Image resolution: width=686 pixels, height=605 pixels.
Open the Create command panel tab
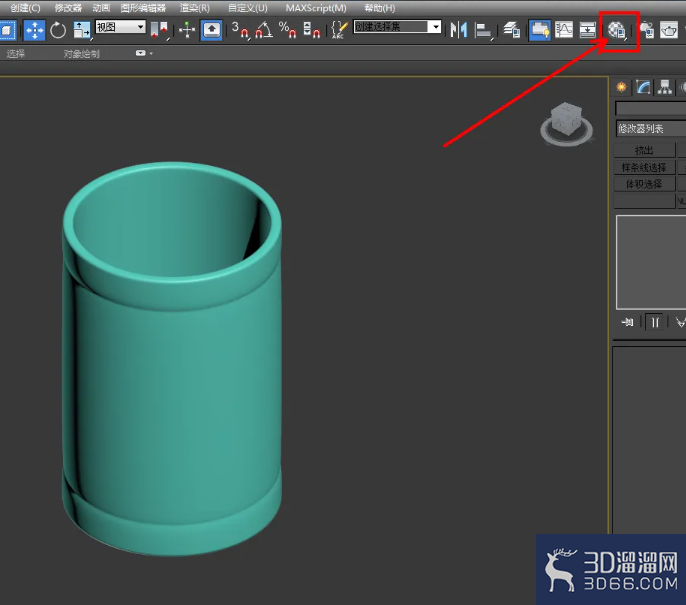[621, 87]
